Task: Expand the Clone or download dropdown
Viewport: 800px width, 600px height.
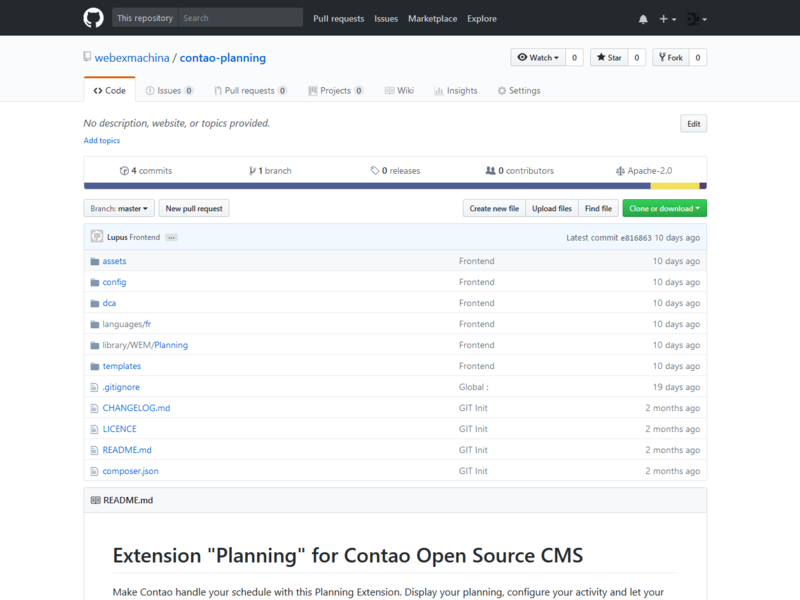Action: 664,208
